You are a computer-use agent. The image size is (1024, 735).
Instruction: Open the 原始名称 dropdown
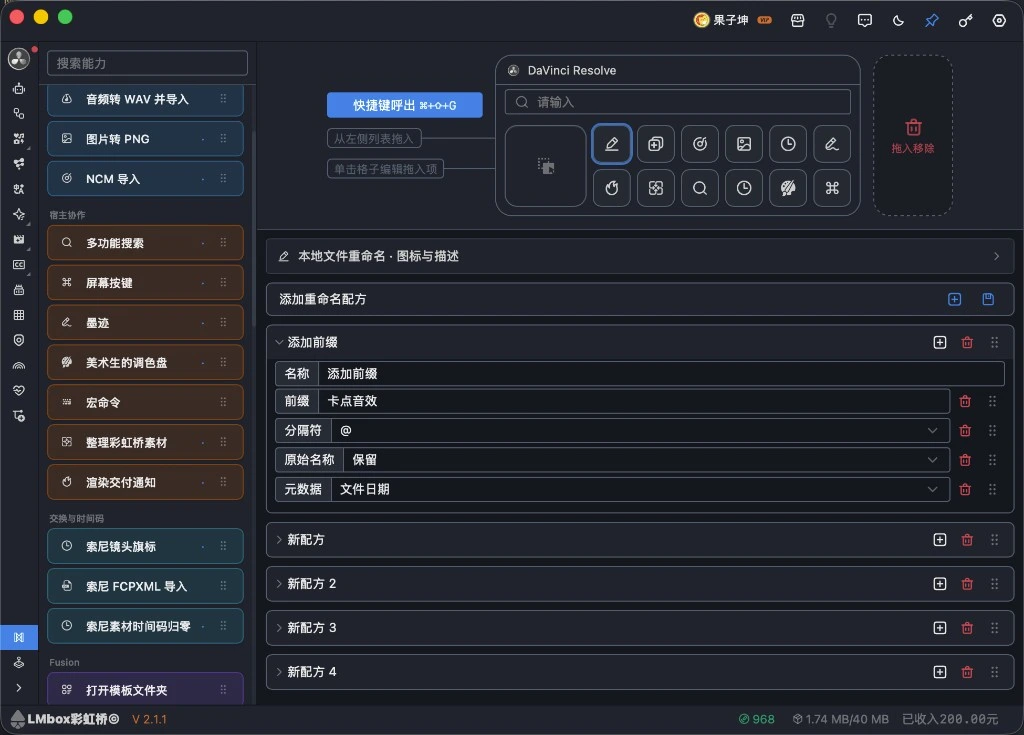(646, 460)
